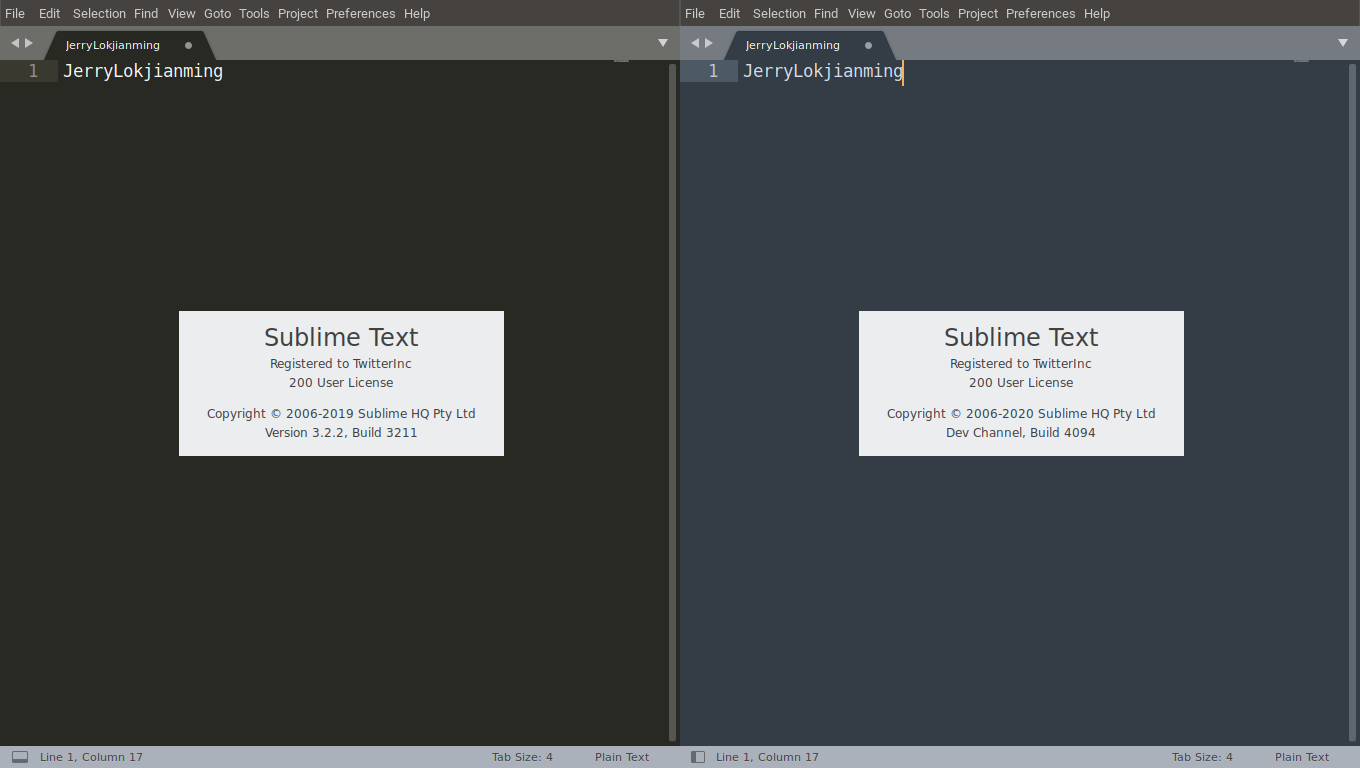The height and width of the screenshot is (768, 1360).
Task: Click Sublime Text title in right about box
Action: 1021,337
